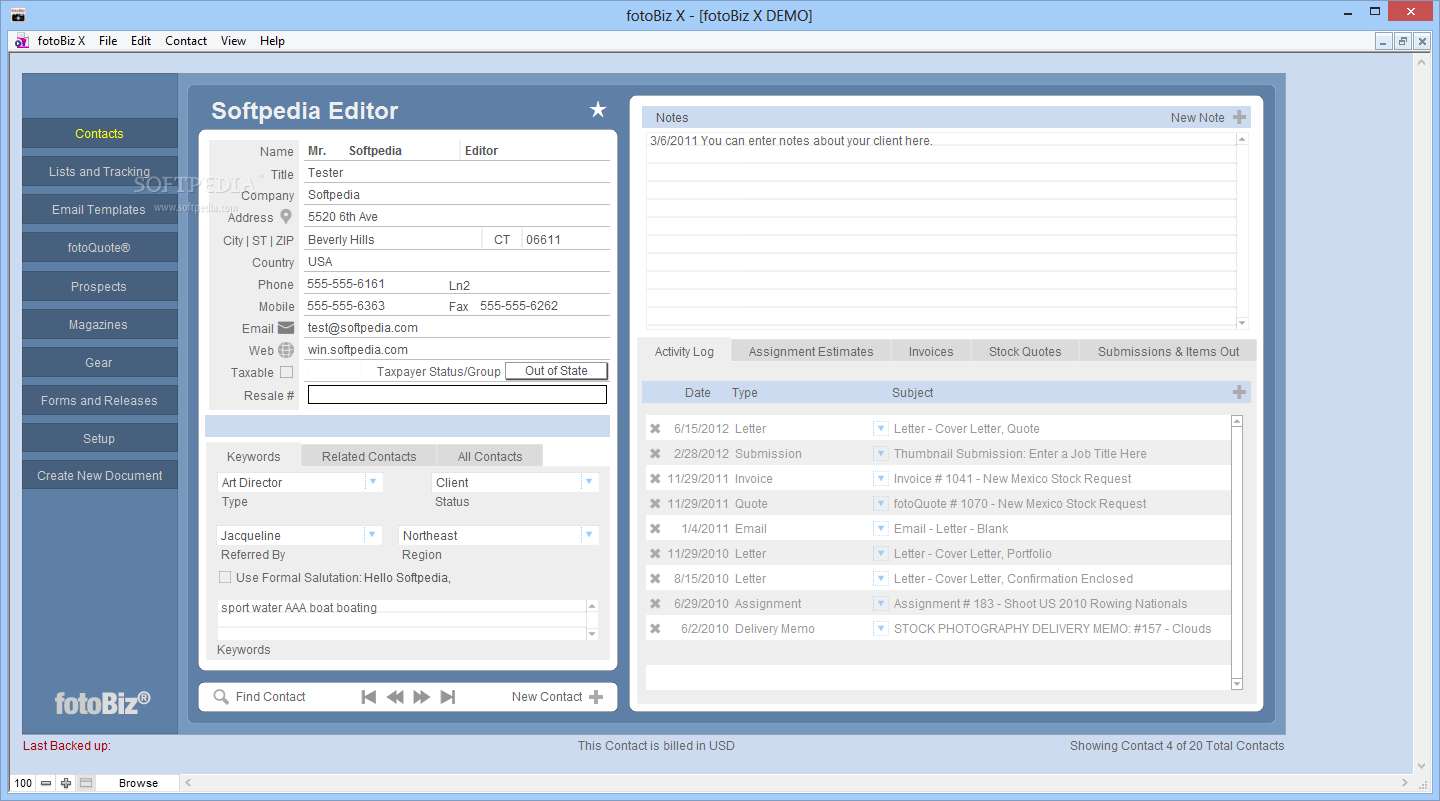
Task: Open the fotoQuote® section
Action: tap(99, 248)
